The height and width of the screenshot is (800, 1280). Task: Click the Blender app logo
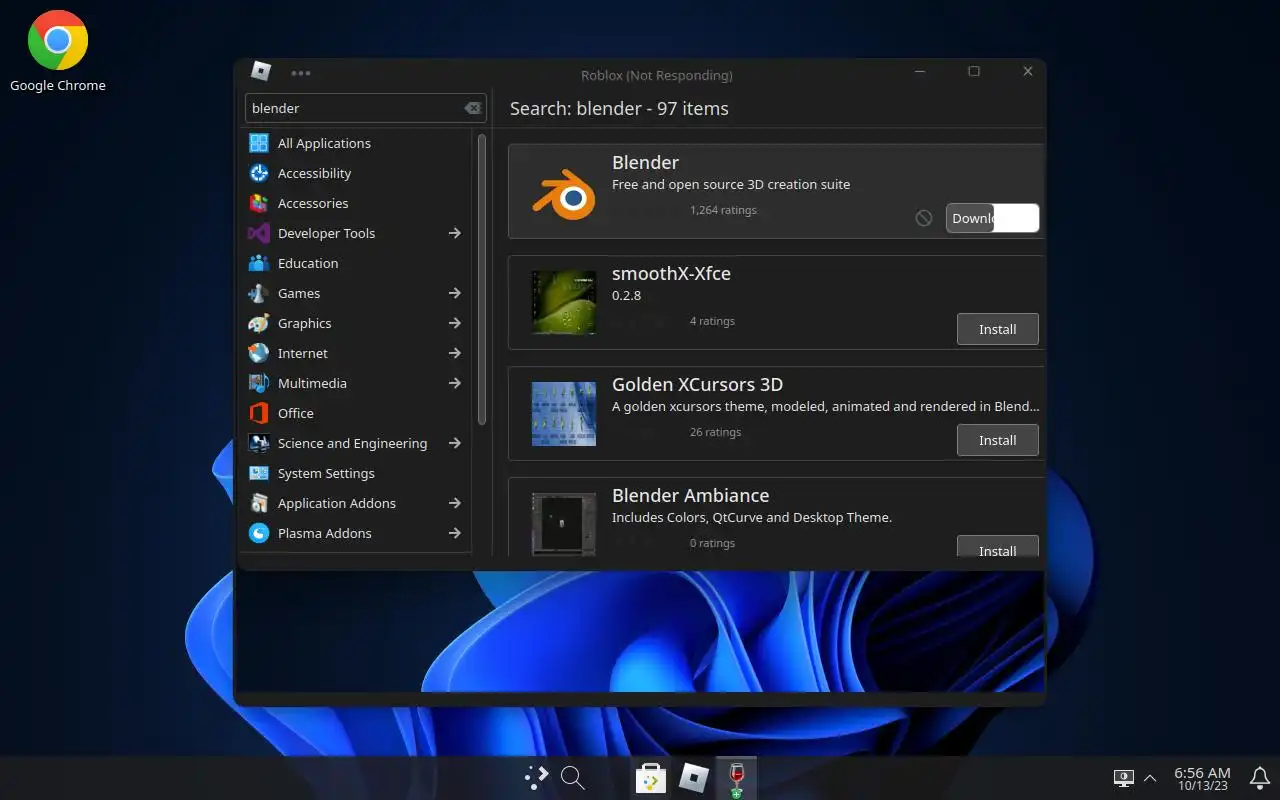click(564, 195)
